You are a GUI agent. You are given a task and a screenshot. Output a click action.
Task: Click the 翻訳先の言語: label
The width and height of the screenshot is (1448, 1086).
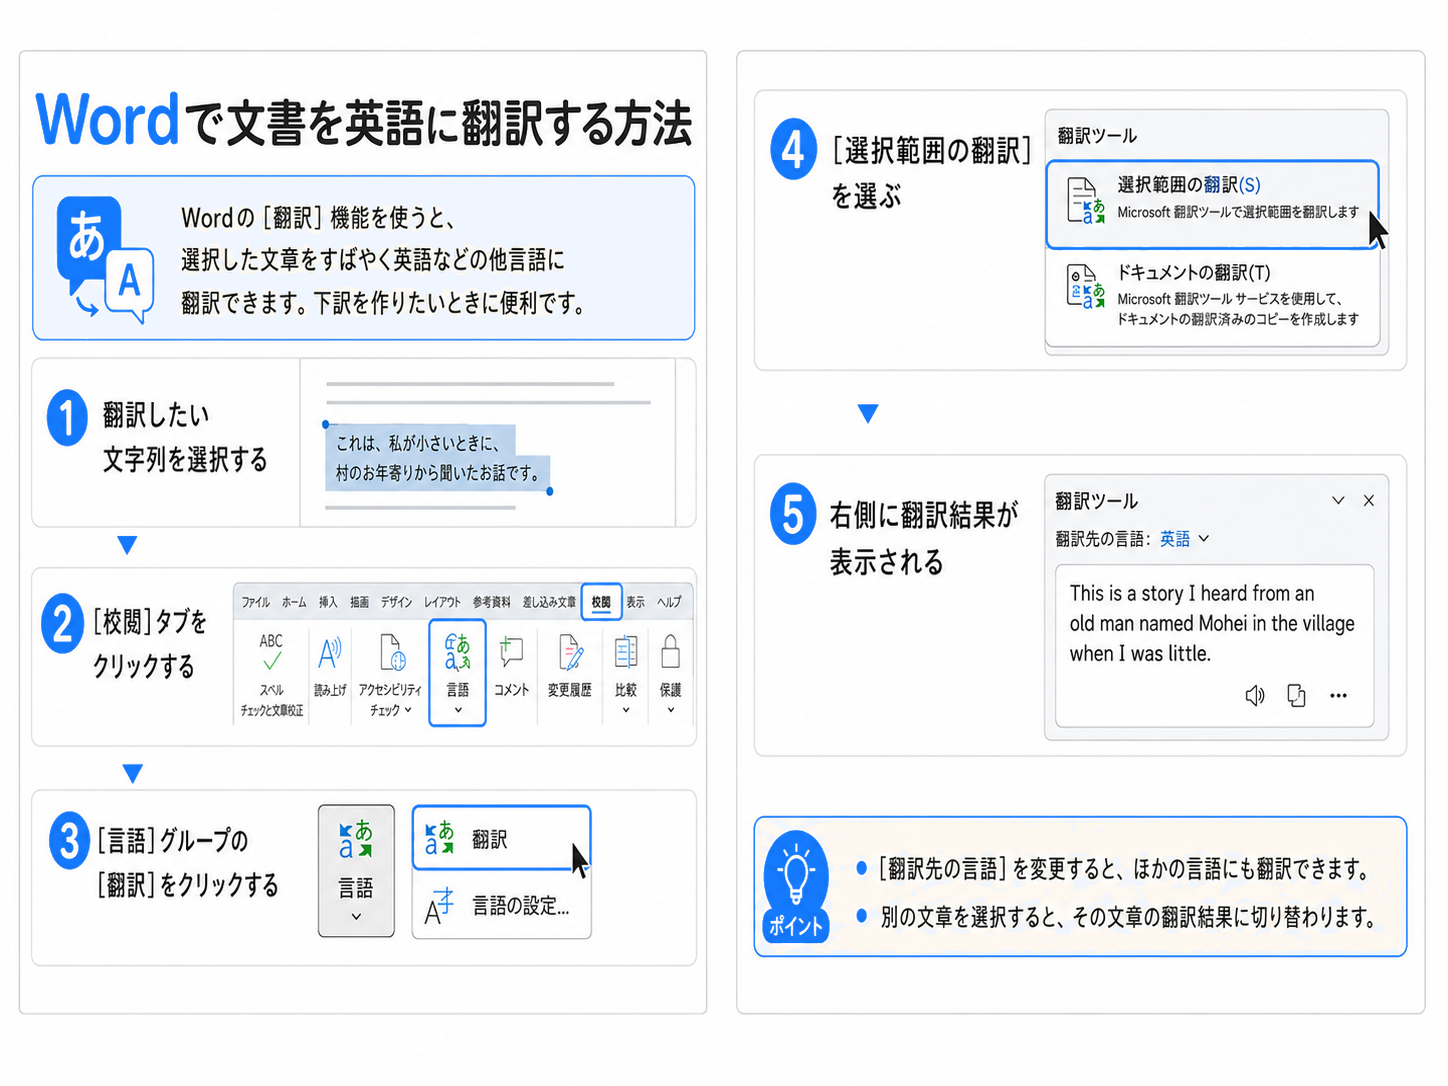pyautogui.click(x=1103, y=539)
